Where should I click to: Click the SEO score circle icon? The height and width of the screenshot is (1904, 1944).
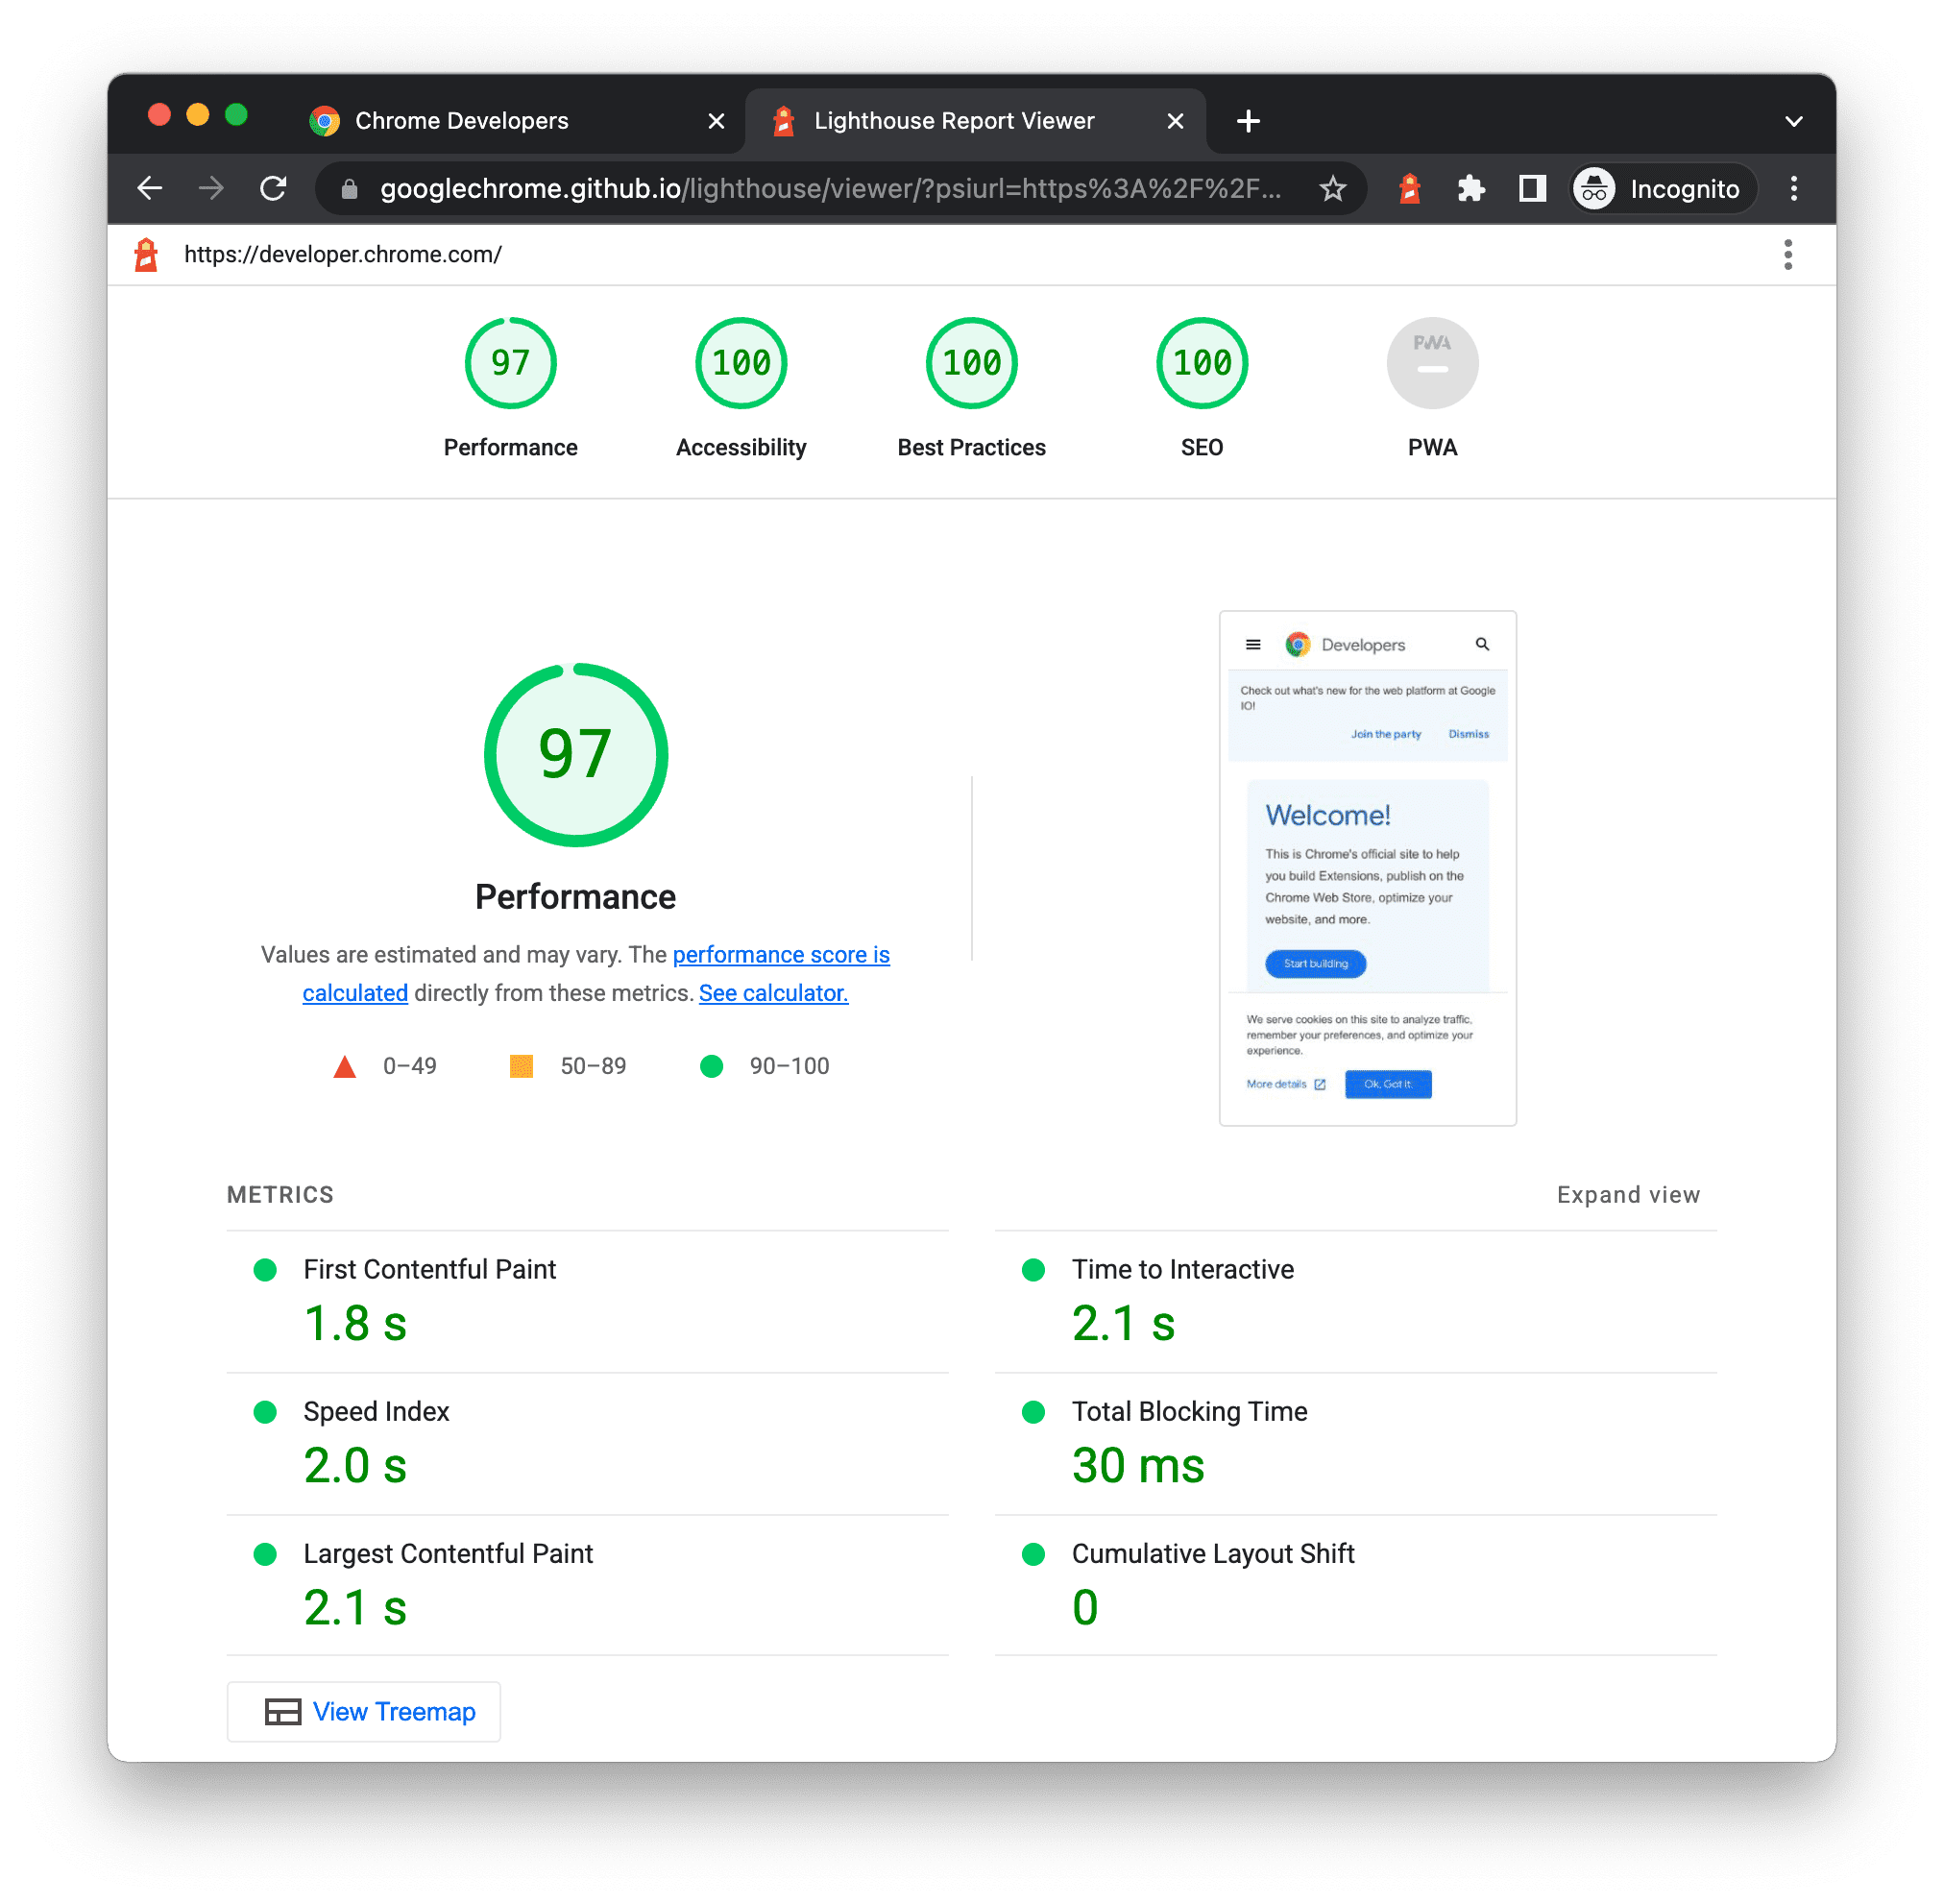pos(1202,364)
